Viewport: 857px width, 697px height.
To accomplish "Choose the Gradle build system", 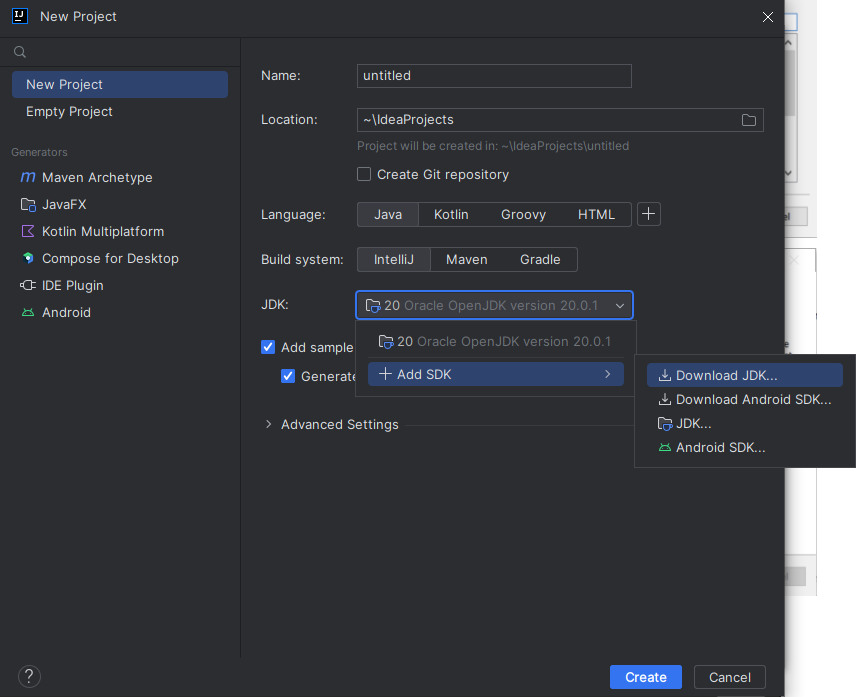I will (x=540, y=260).
